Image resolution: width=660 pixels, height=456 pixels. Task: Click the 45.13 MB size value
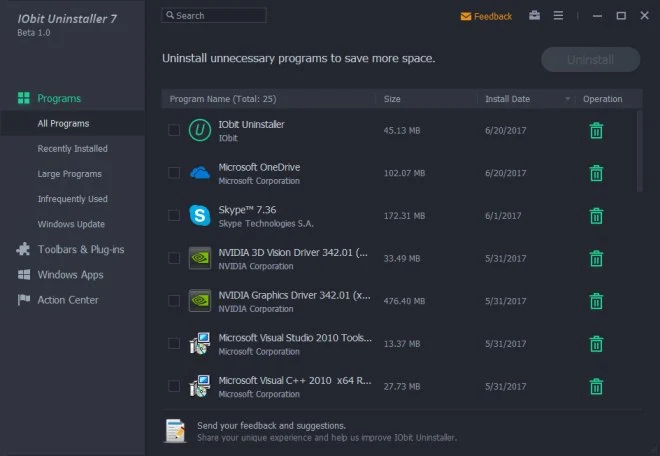[x=402, y=131]
